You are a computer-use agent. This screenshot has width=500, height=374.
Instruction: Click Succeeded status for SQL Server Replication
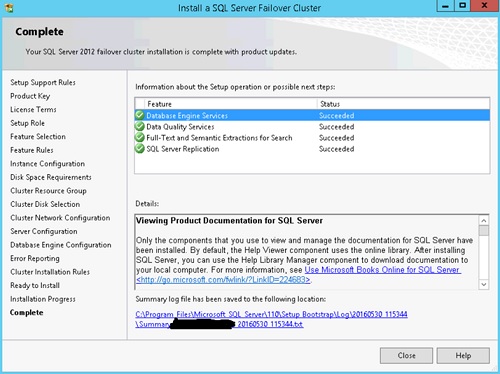(337, 149)
